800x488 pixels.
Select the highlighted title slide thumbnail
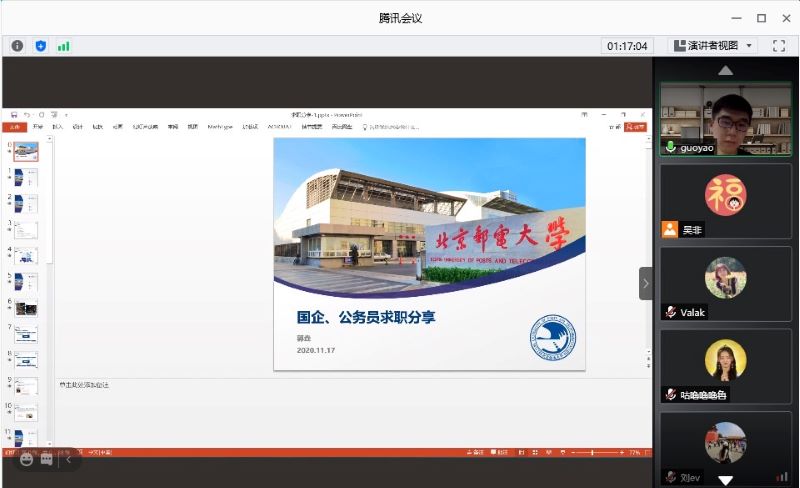tap(26, 152)
